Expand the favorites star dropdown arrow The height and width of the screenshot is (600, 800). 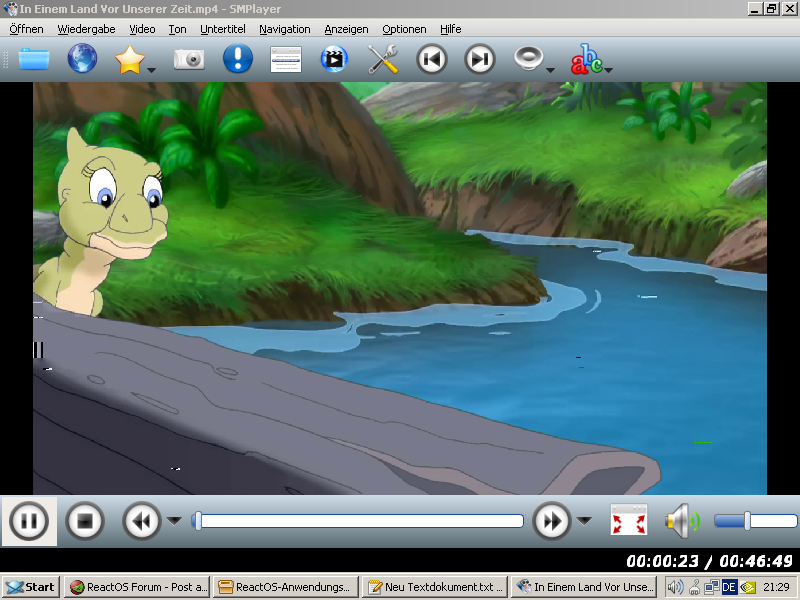152,70
